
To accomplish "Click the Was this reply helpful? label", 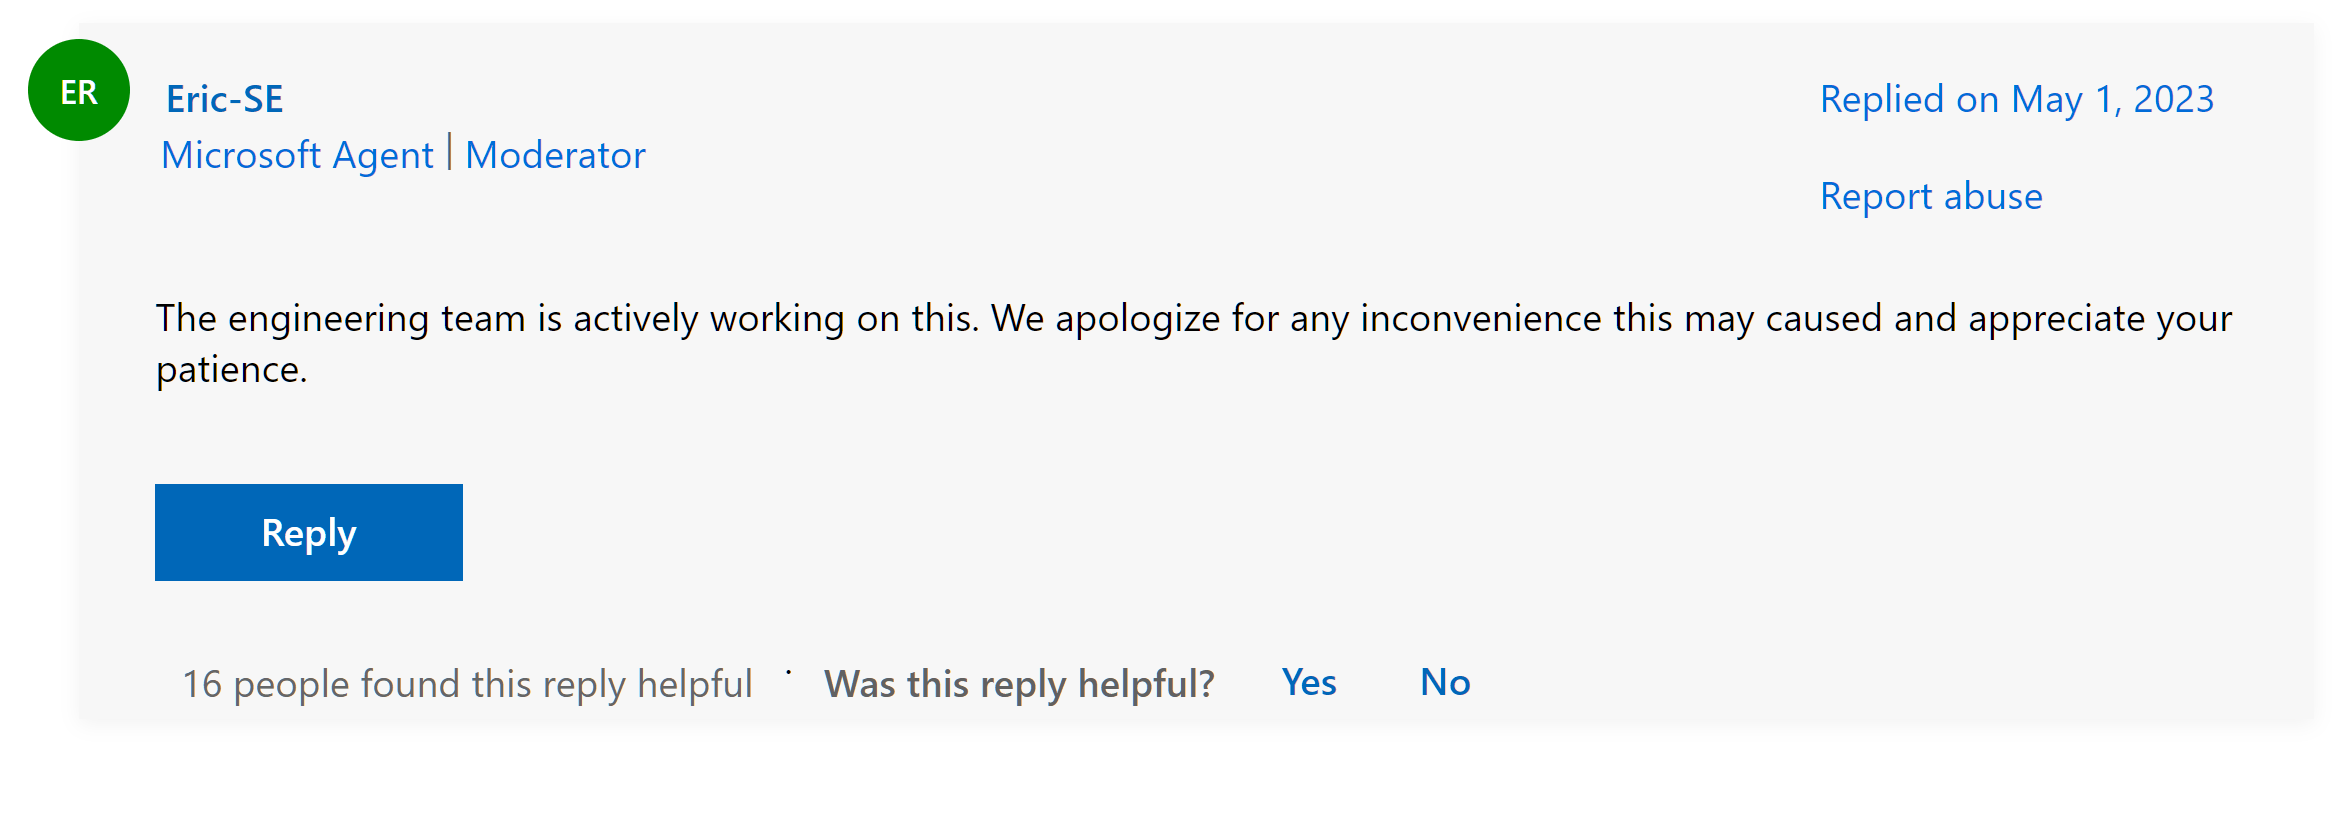I will [x=1019, y=684].
